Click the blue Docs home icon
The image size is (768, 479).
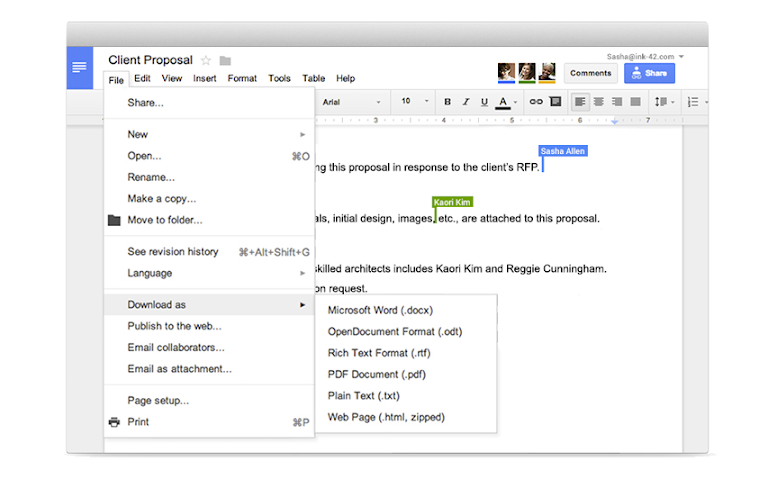click(x=79, y=68)
